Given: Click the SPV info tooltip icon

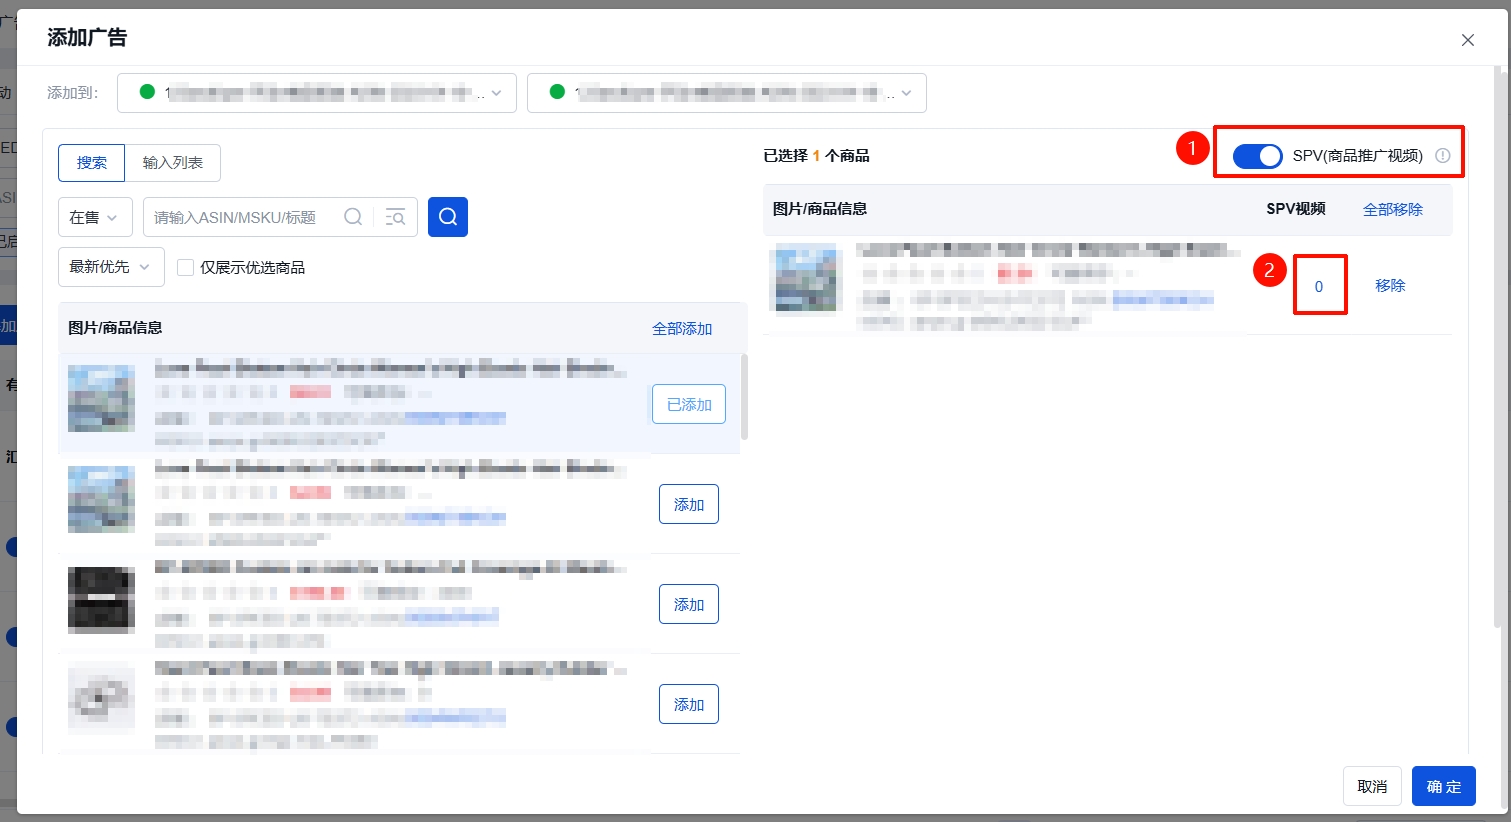Looking at the screenshot, I should [1442, 156].
